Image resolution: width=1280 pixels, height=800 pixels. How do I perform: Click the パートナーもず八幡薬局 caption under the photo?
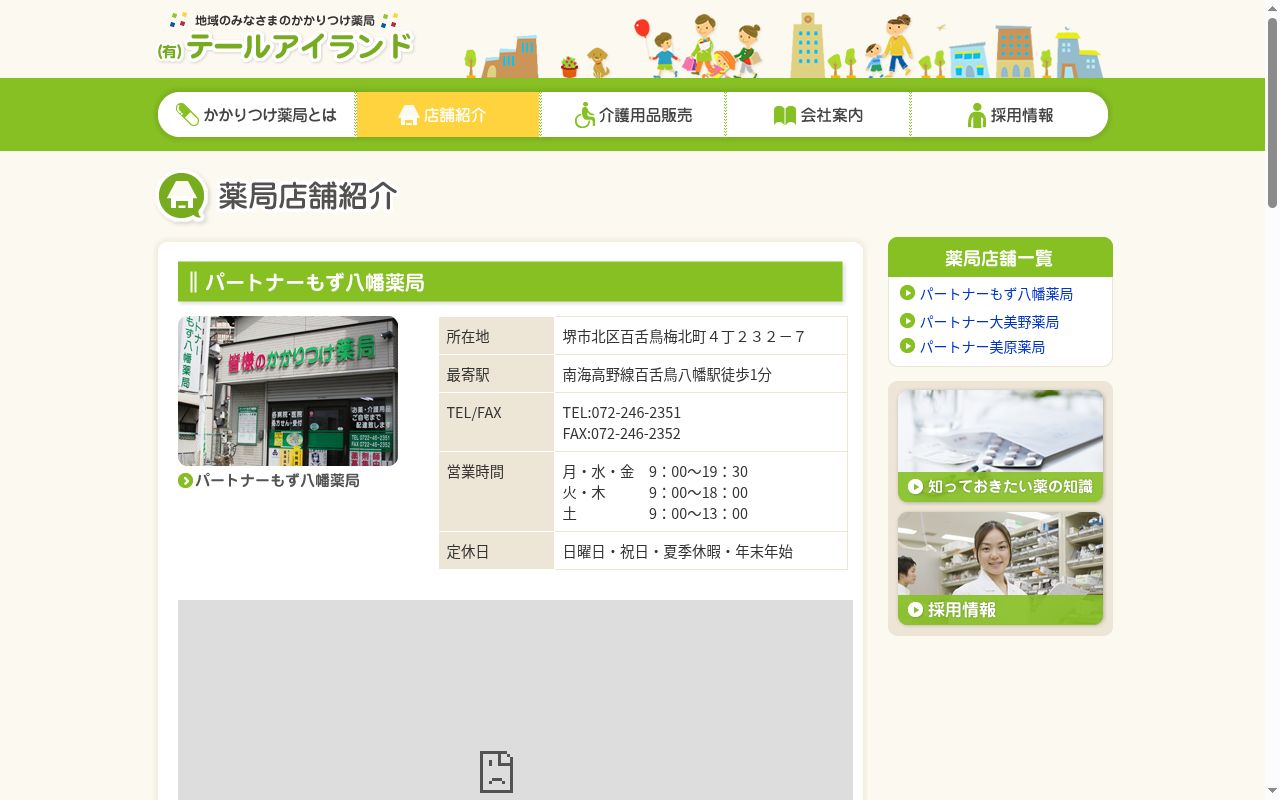[277, 481]
